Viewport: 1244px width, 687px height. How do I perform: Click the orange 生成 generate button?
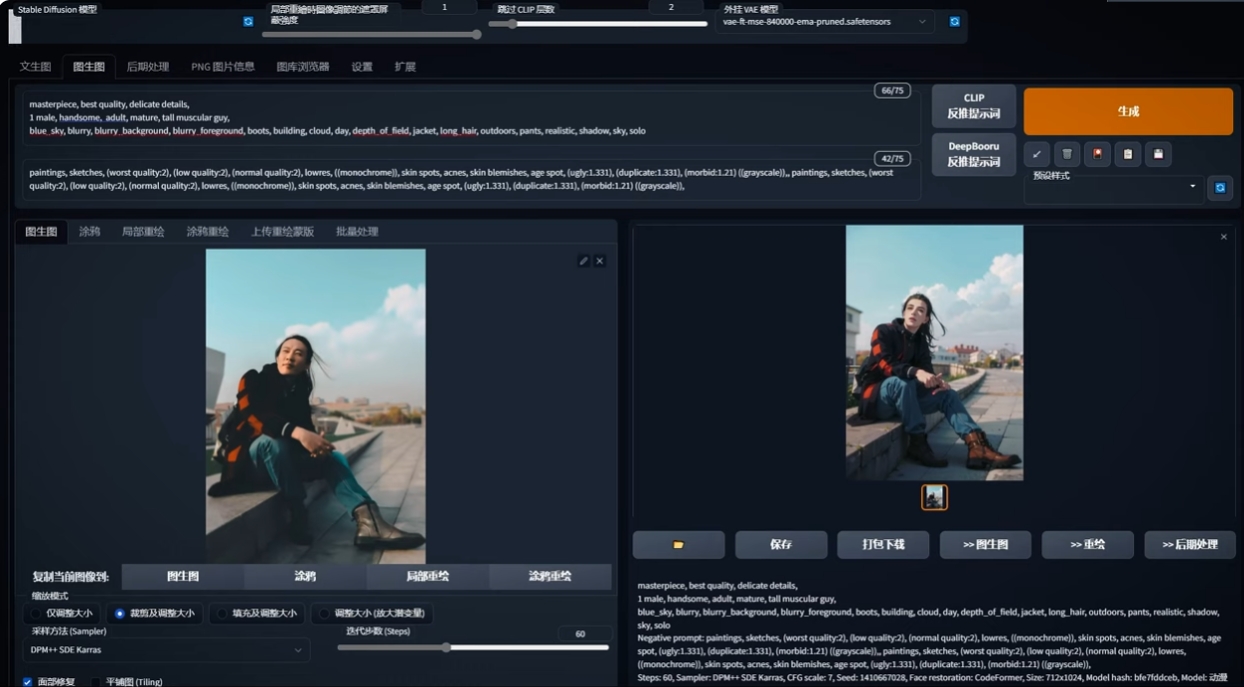tap(1128, 111)
